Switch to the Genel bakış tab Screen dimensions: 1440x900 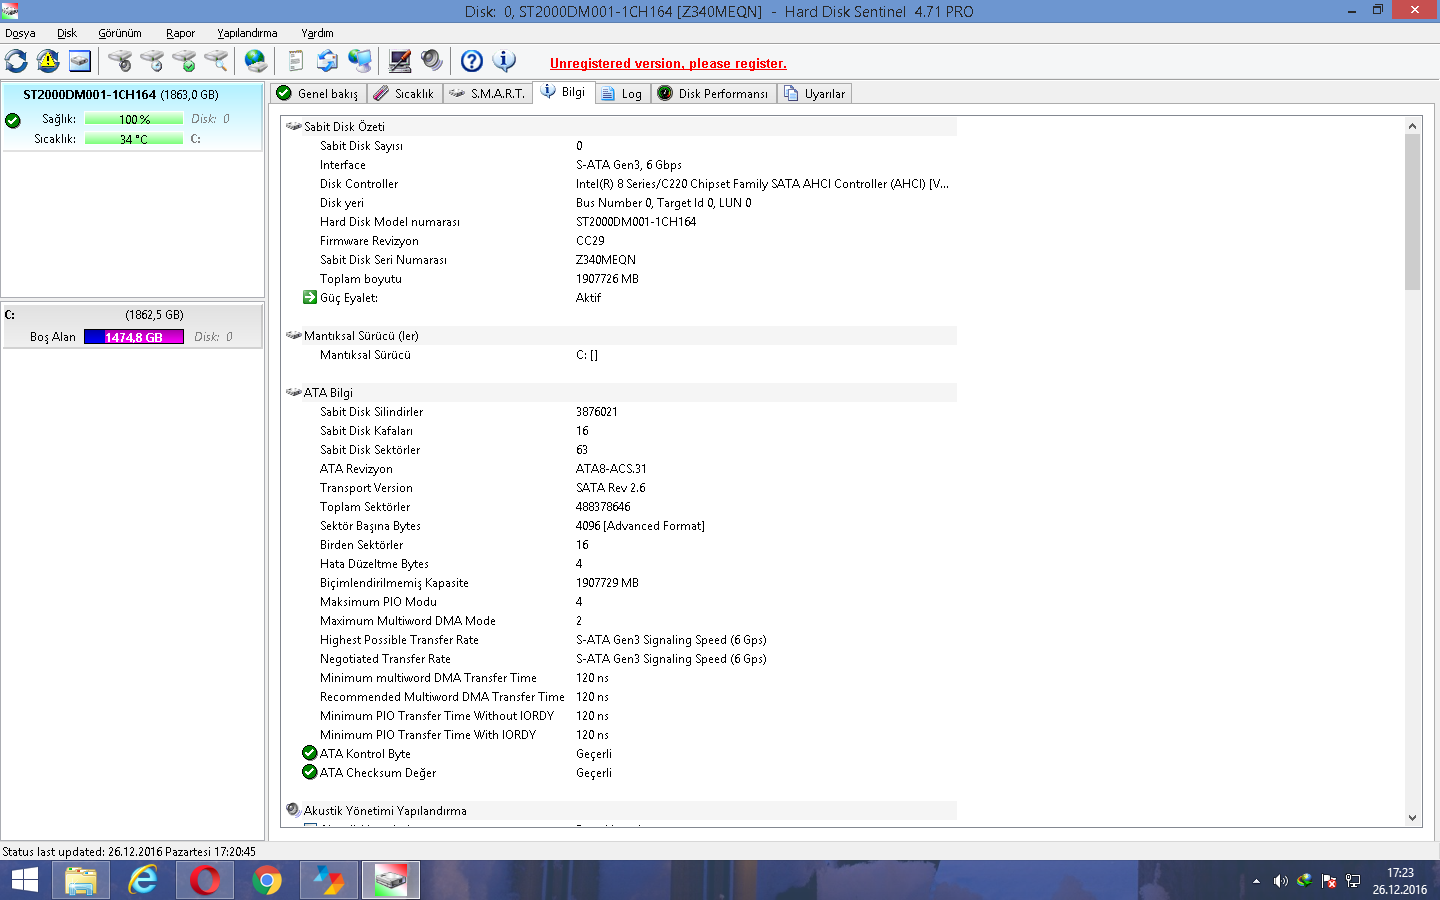coord(318,93)
